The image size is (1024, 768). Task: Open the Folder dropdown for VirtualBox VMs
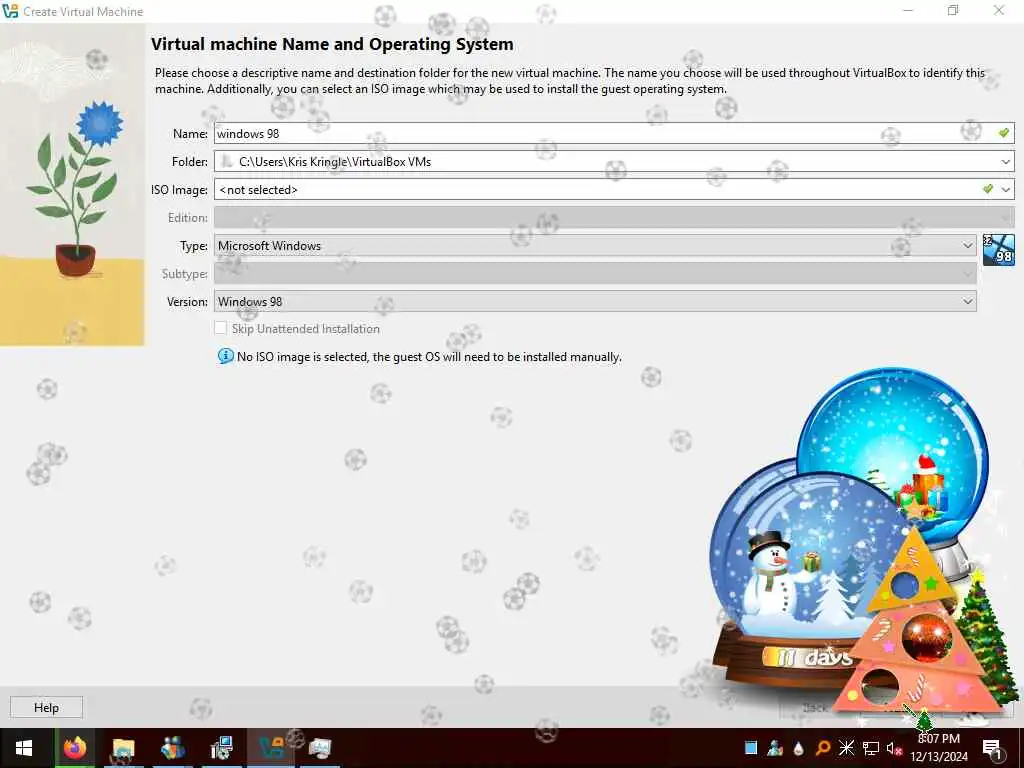pyautogui.click(x=614, y=161)
